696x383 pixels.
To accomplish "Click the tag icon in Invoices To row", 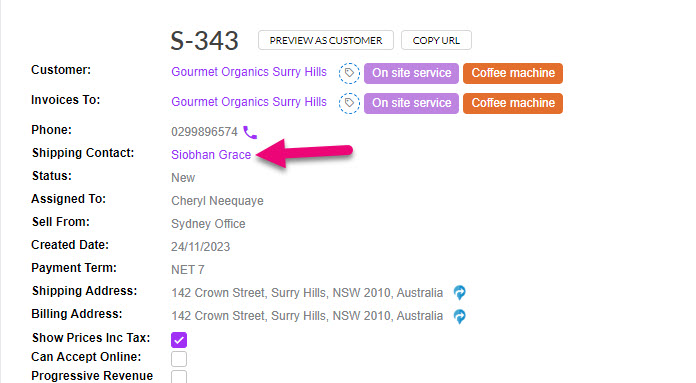I will [x=349, y=103].
